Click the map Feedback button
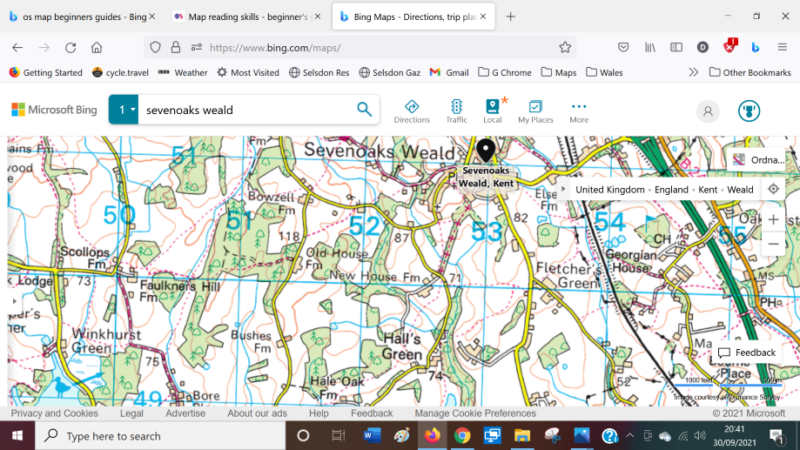The image size is (800, 450). [747, 352]
